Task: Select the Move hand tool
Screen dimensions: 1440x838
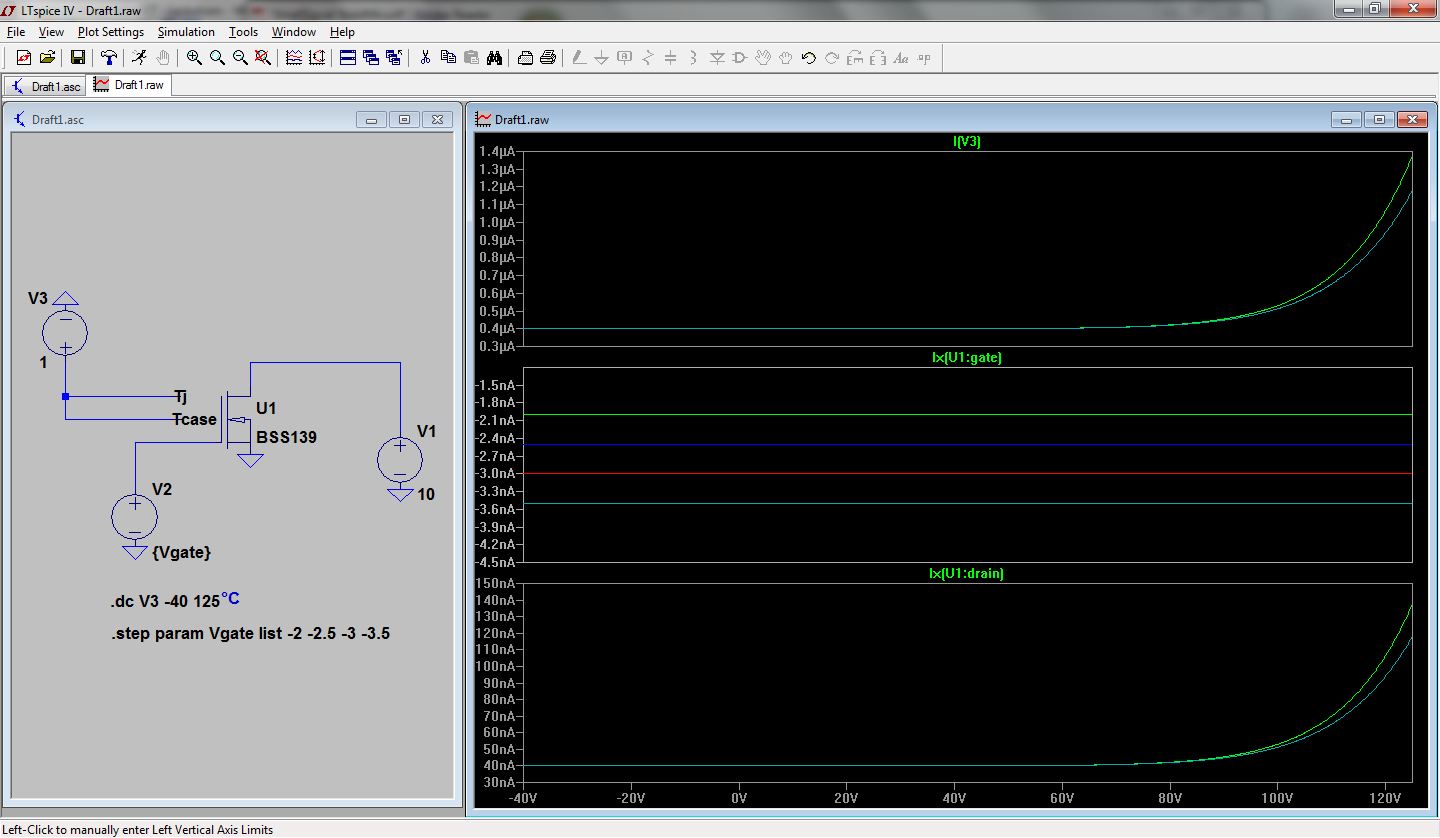Action: [763, 58]
